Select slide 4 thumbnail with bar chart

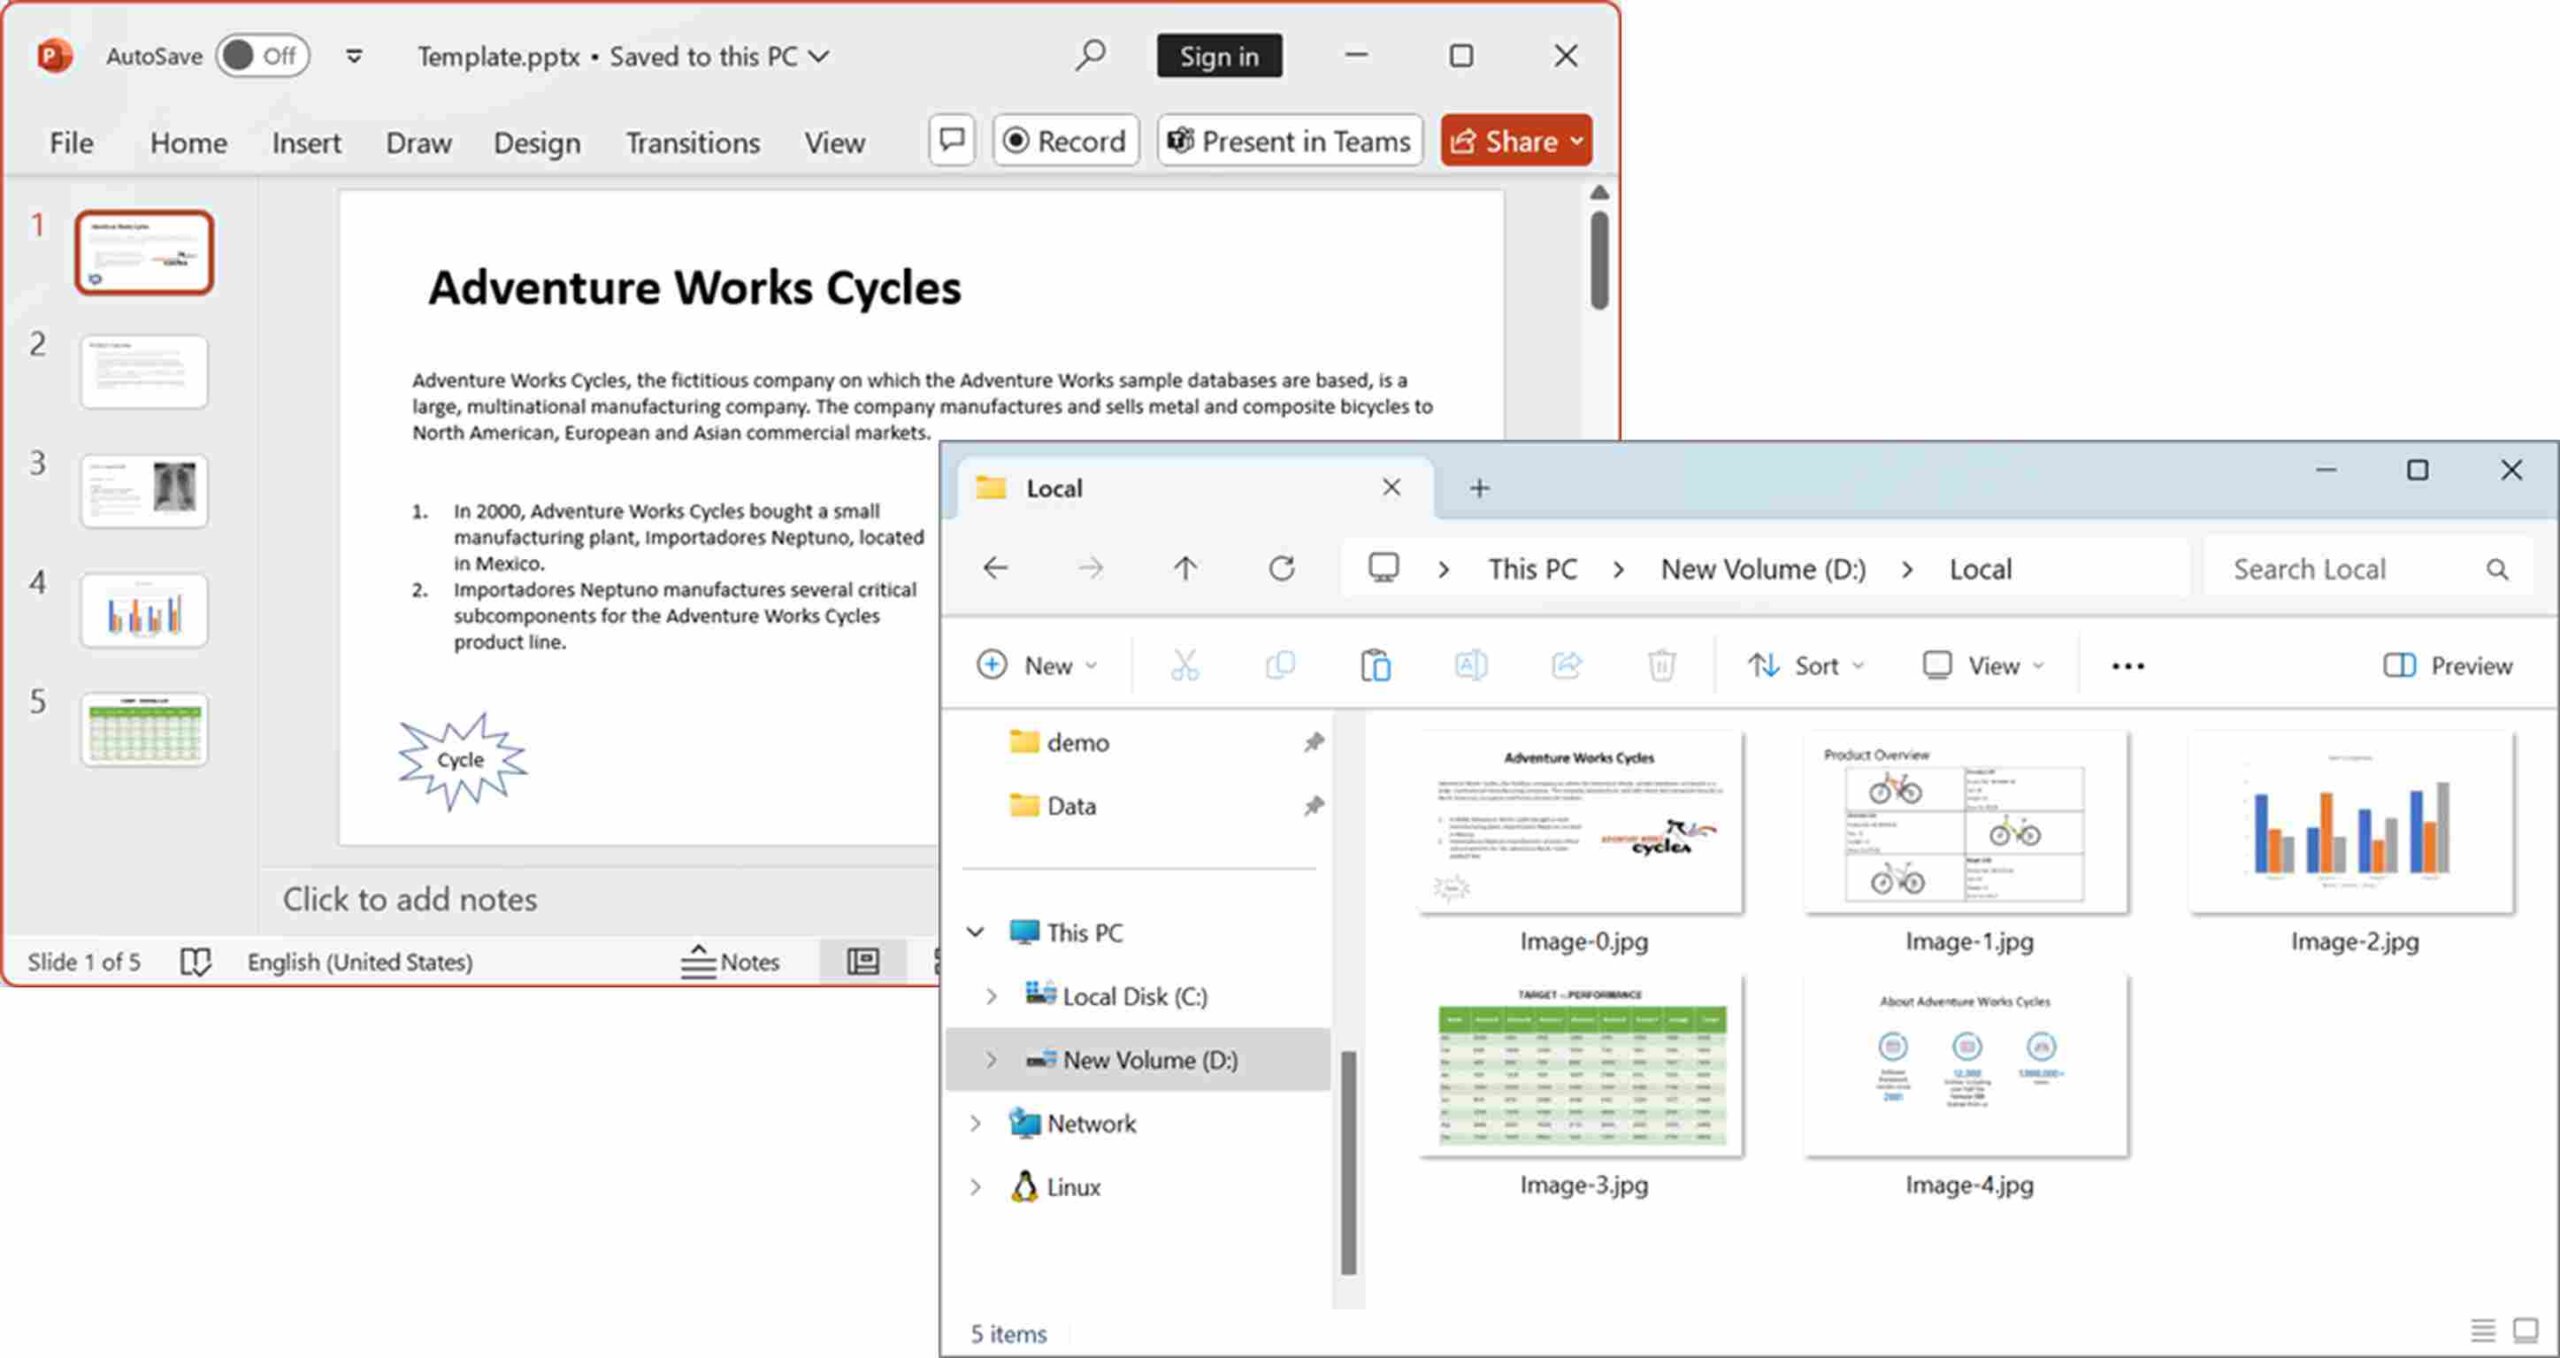[144, 610]
